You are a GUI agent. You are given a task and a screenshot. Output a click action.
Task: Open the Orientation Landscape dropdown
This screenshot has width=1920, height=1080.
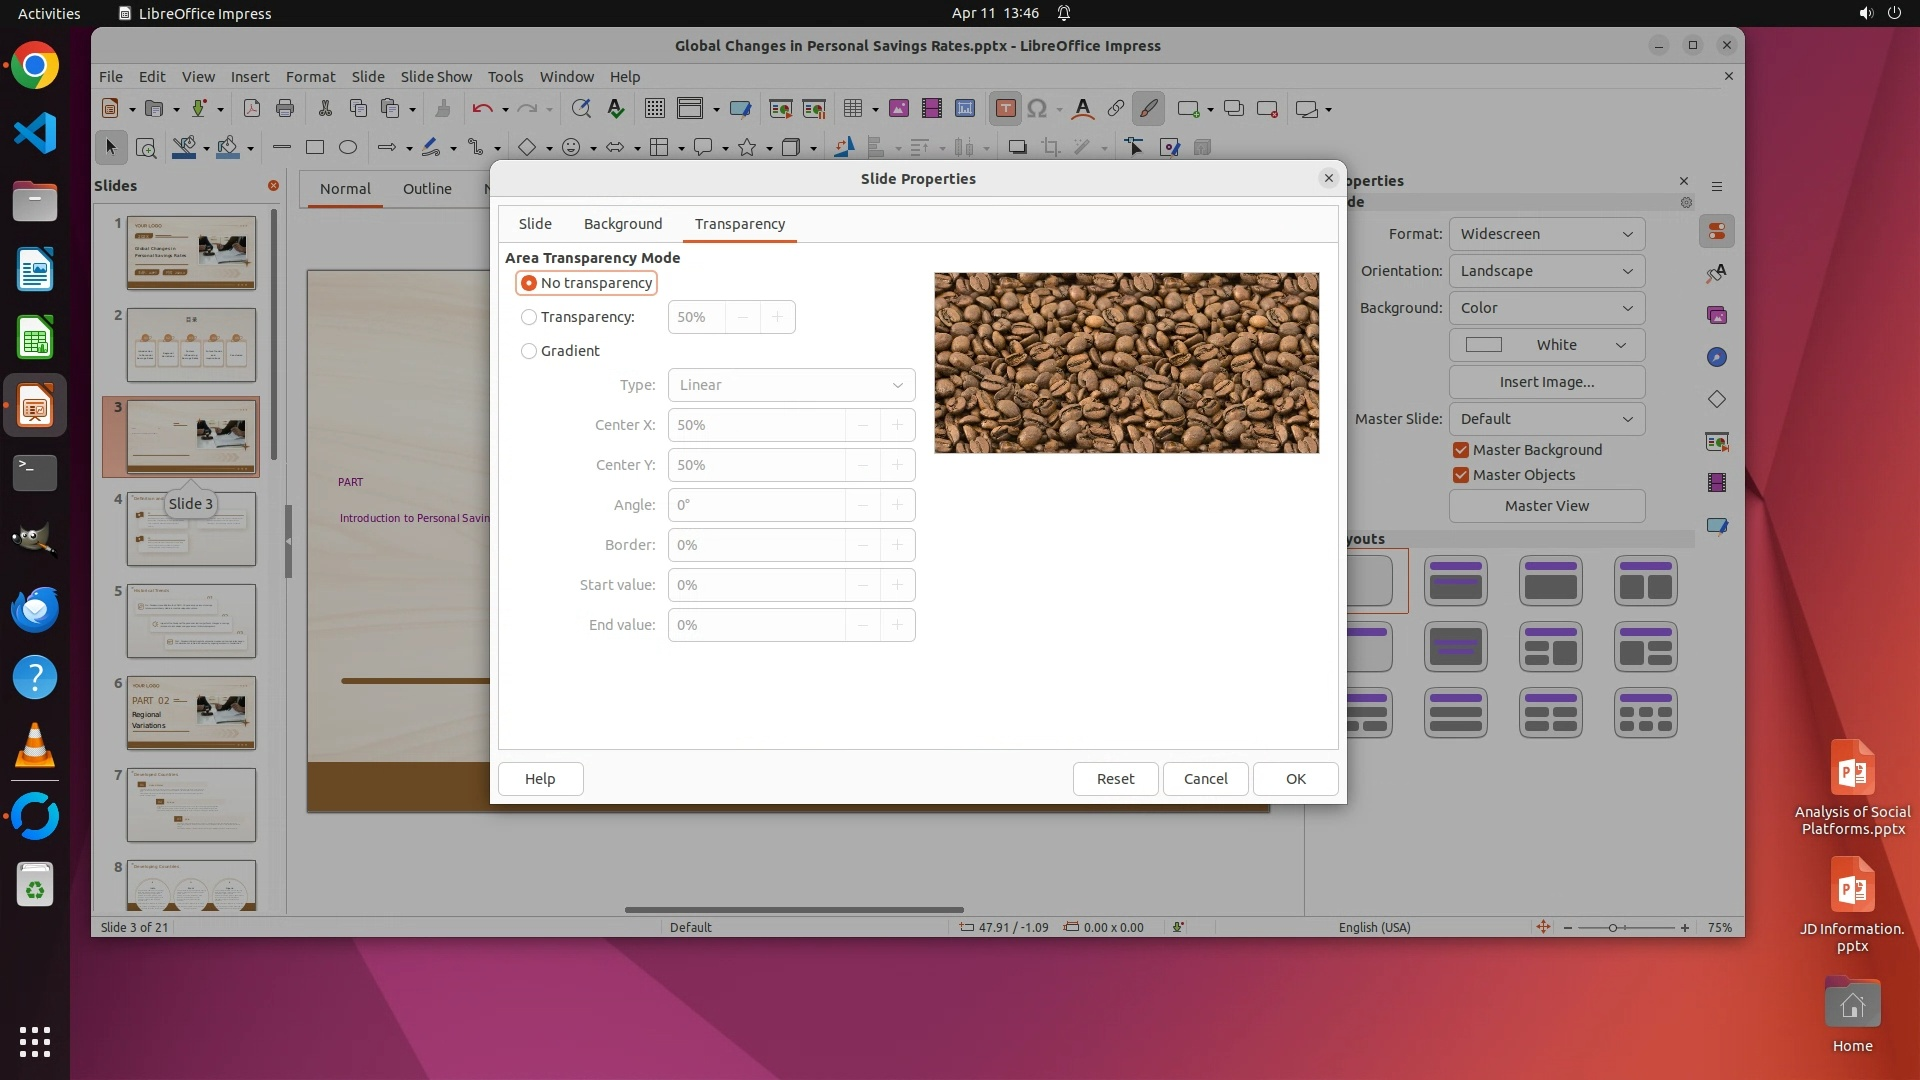(x=1546, y=271)
